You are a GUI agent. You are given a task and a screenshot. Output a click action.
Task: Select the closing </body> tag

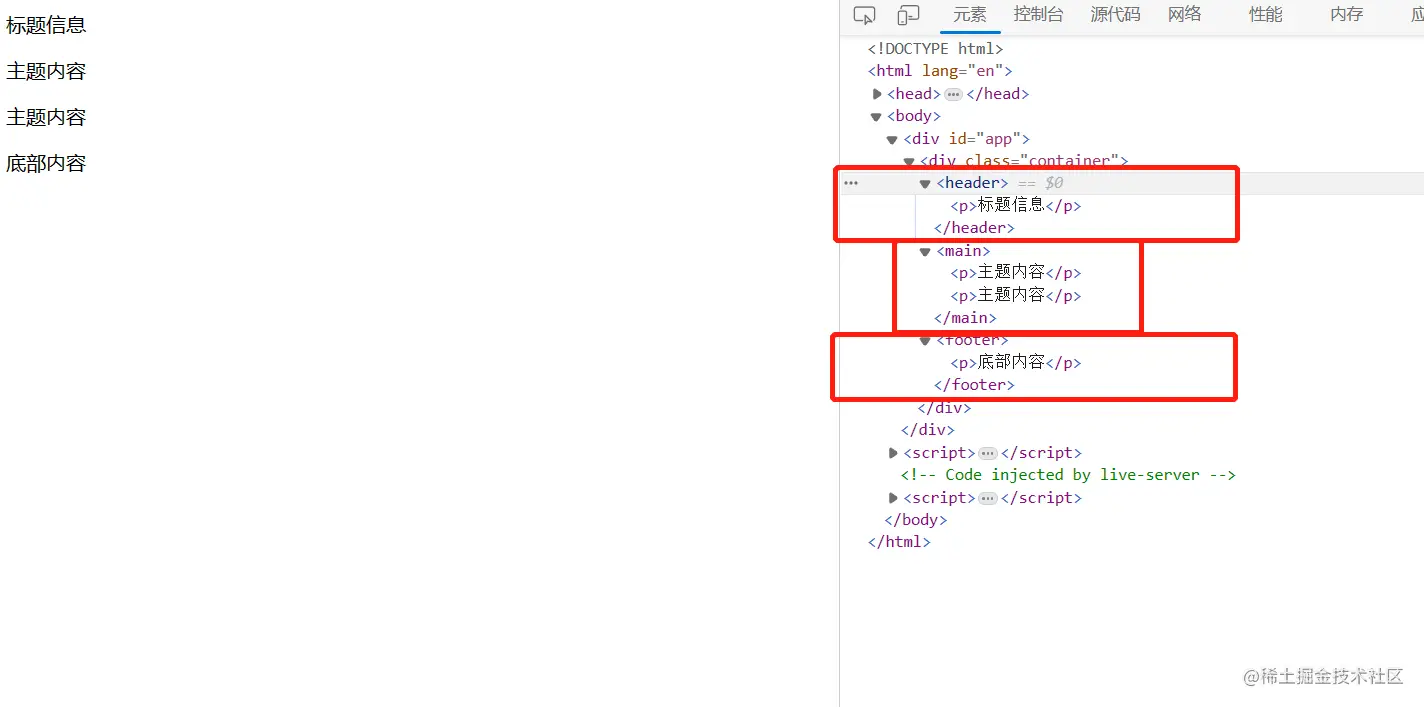(915, 520)
